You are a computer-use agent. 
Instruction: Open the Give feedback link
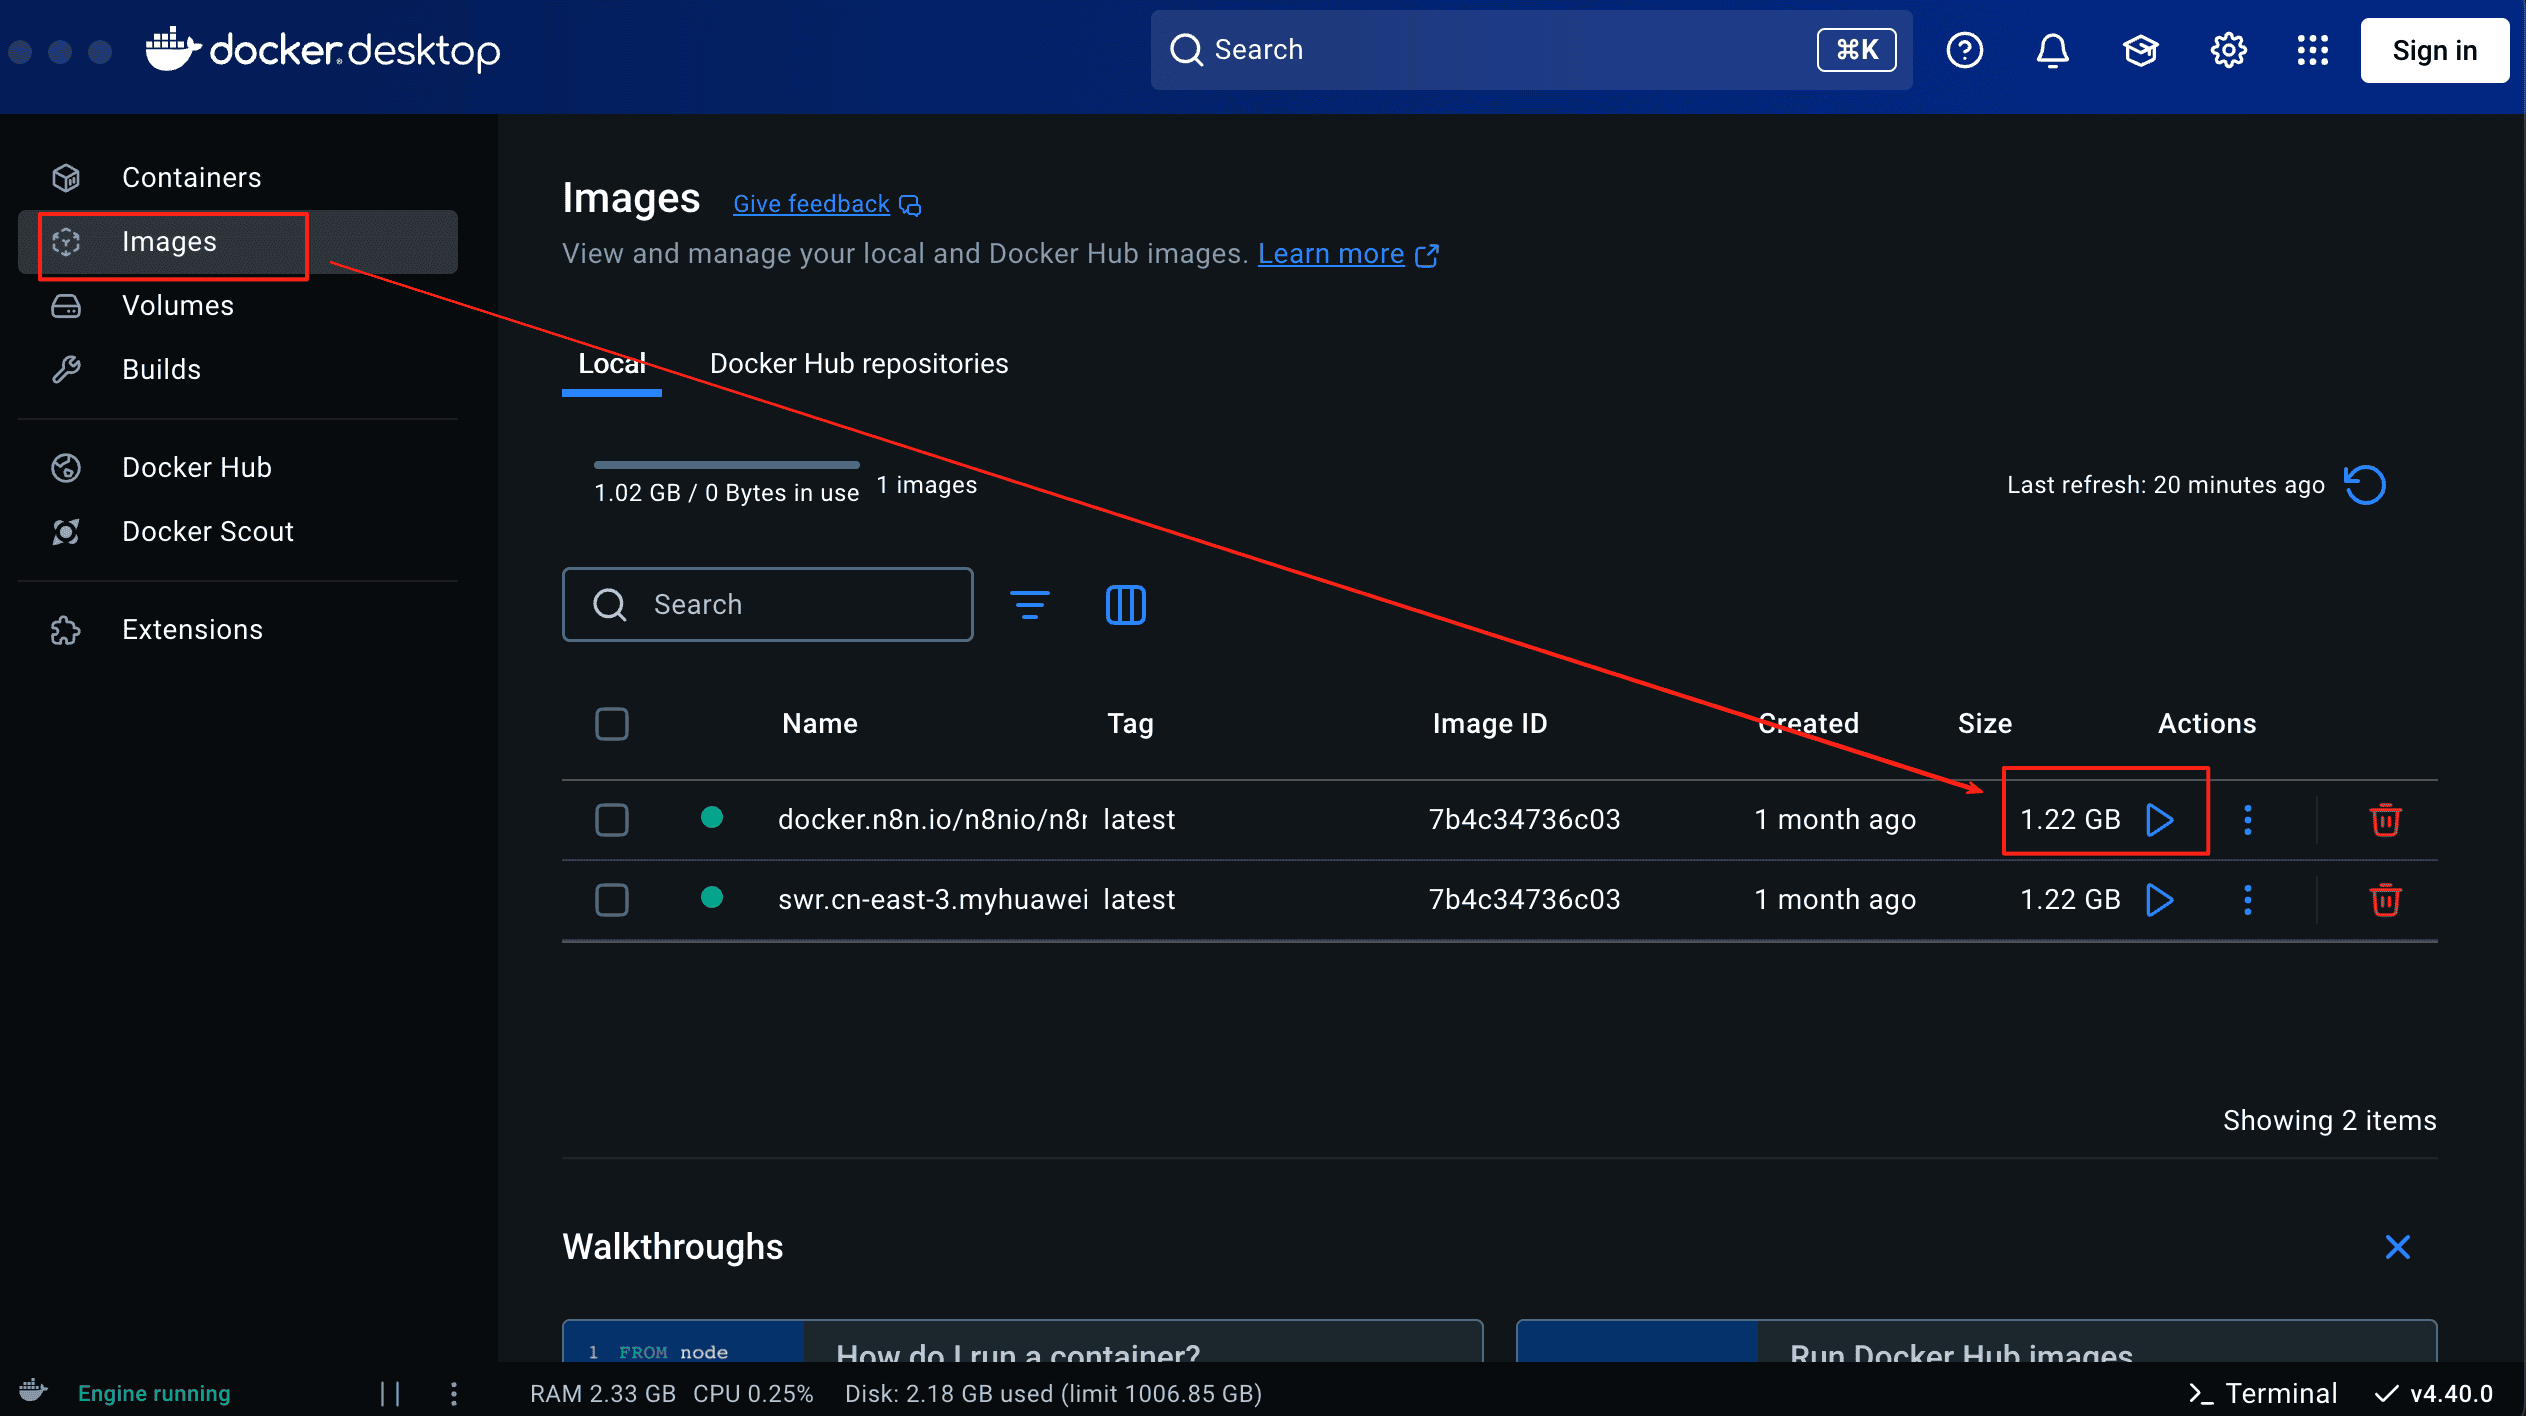click(x=811, y=204)
